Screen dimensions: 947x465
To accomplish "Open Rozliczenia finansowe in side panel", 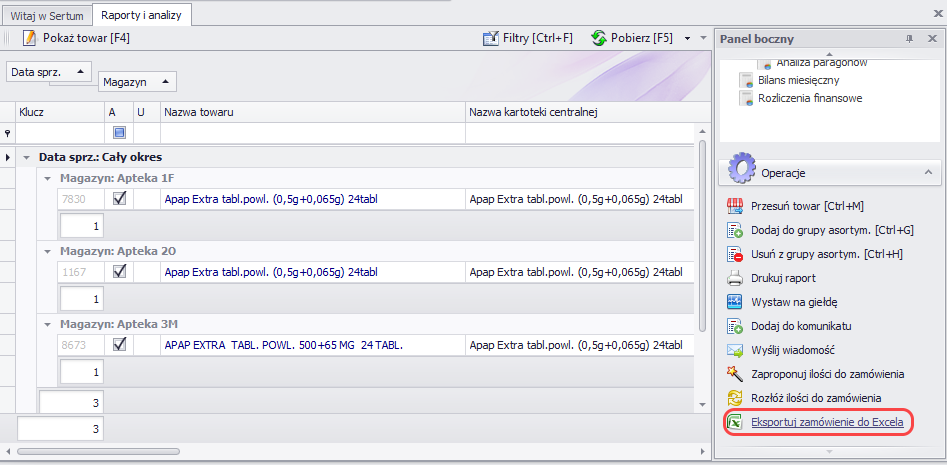I will tap(810, 98).
